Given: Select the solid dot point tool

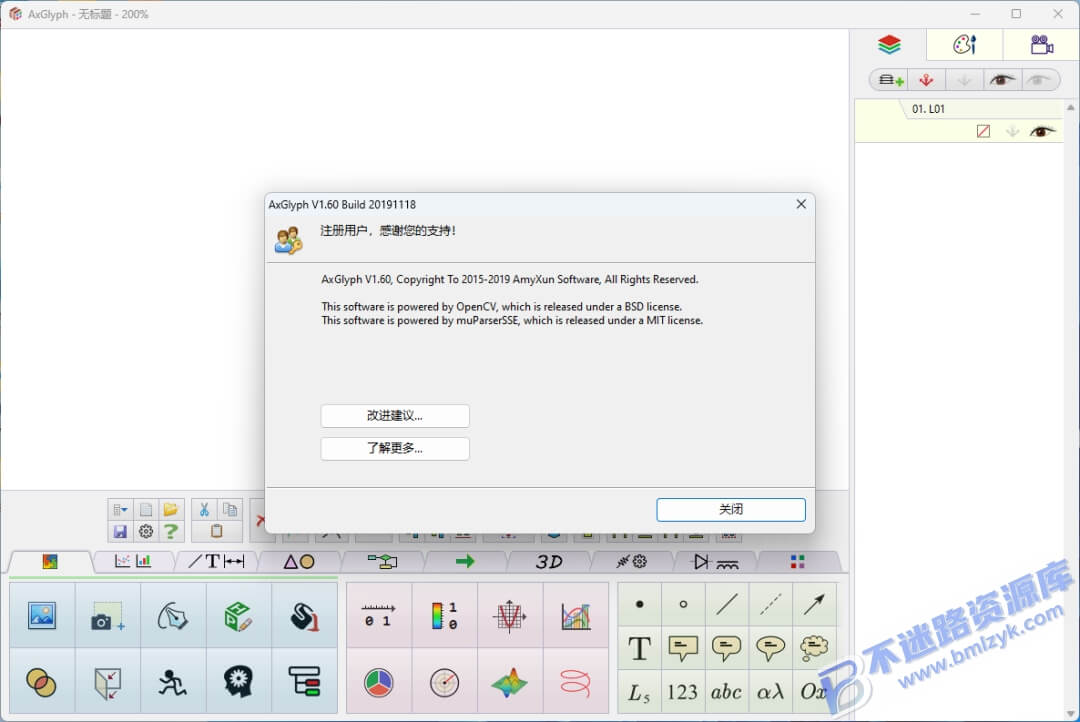Looking at the screenshot, I should (x=640, y=604).
